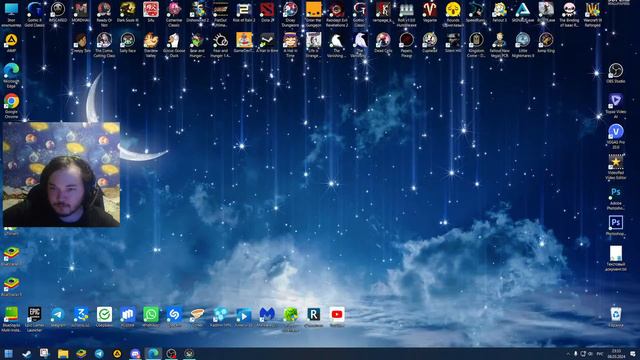
Task: Open The Binding of Isaac shortcut
Action: [569, 13]
